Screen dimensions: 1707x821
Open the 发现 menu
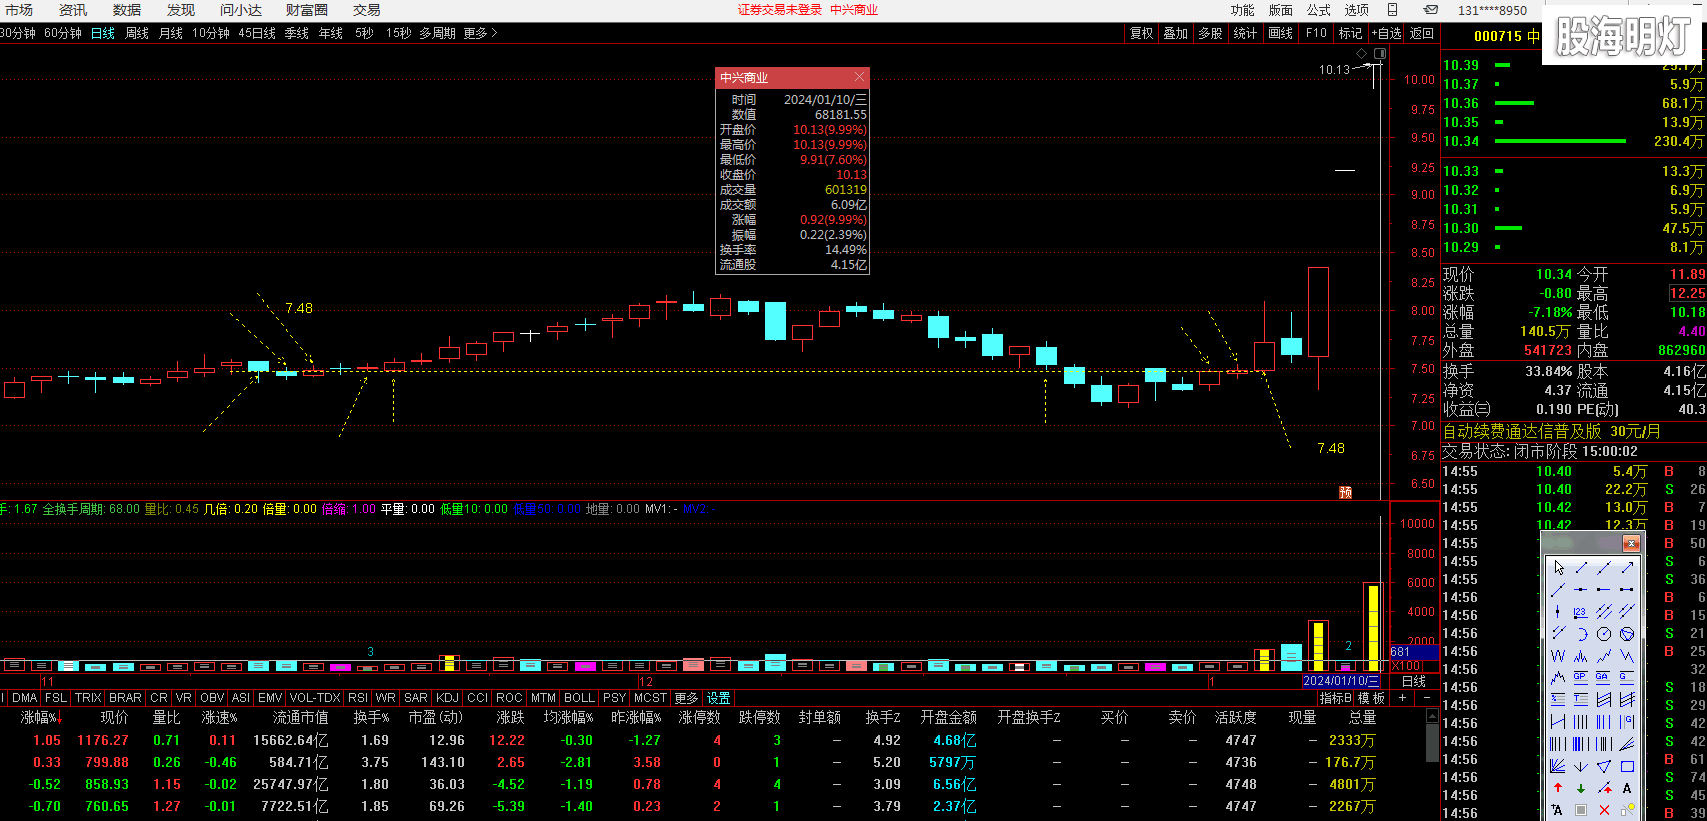coord(181,10)
